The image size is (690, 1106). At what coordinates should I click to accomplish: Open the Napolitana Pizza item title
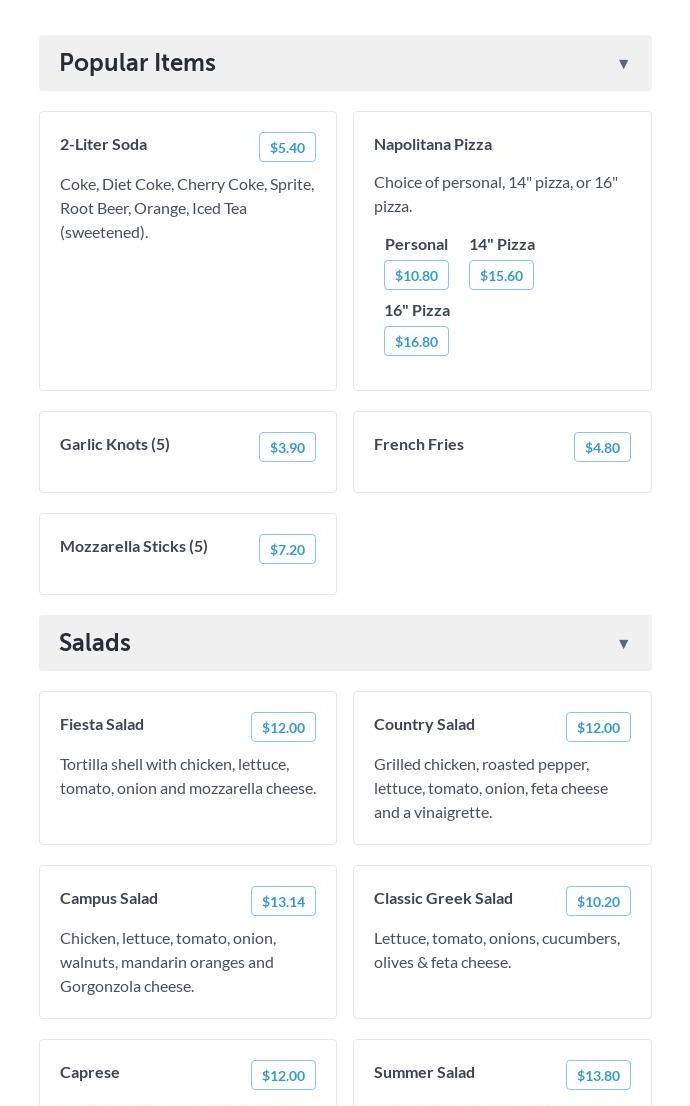click(x=433, y=144)
